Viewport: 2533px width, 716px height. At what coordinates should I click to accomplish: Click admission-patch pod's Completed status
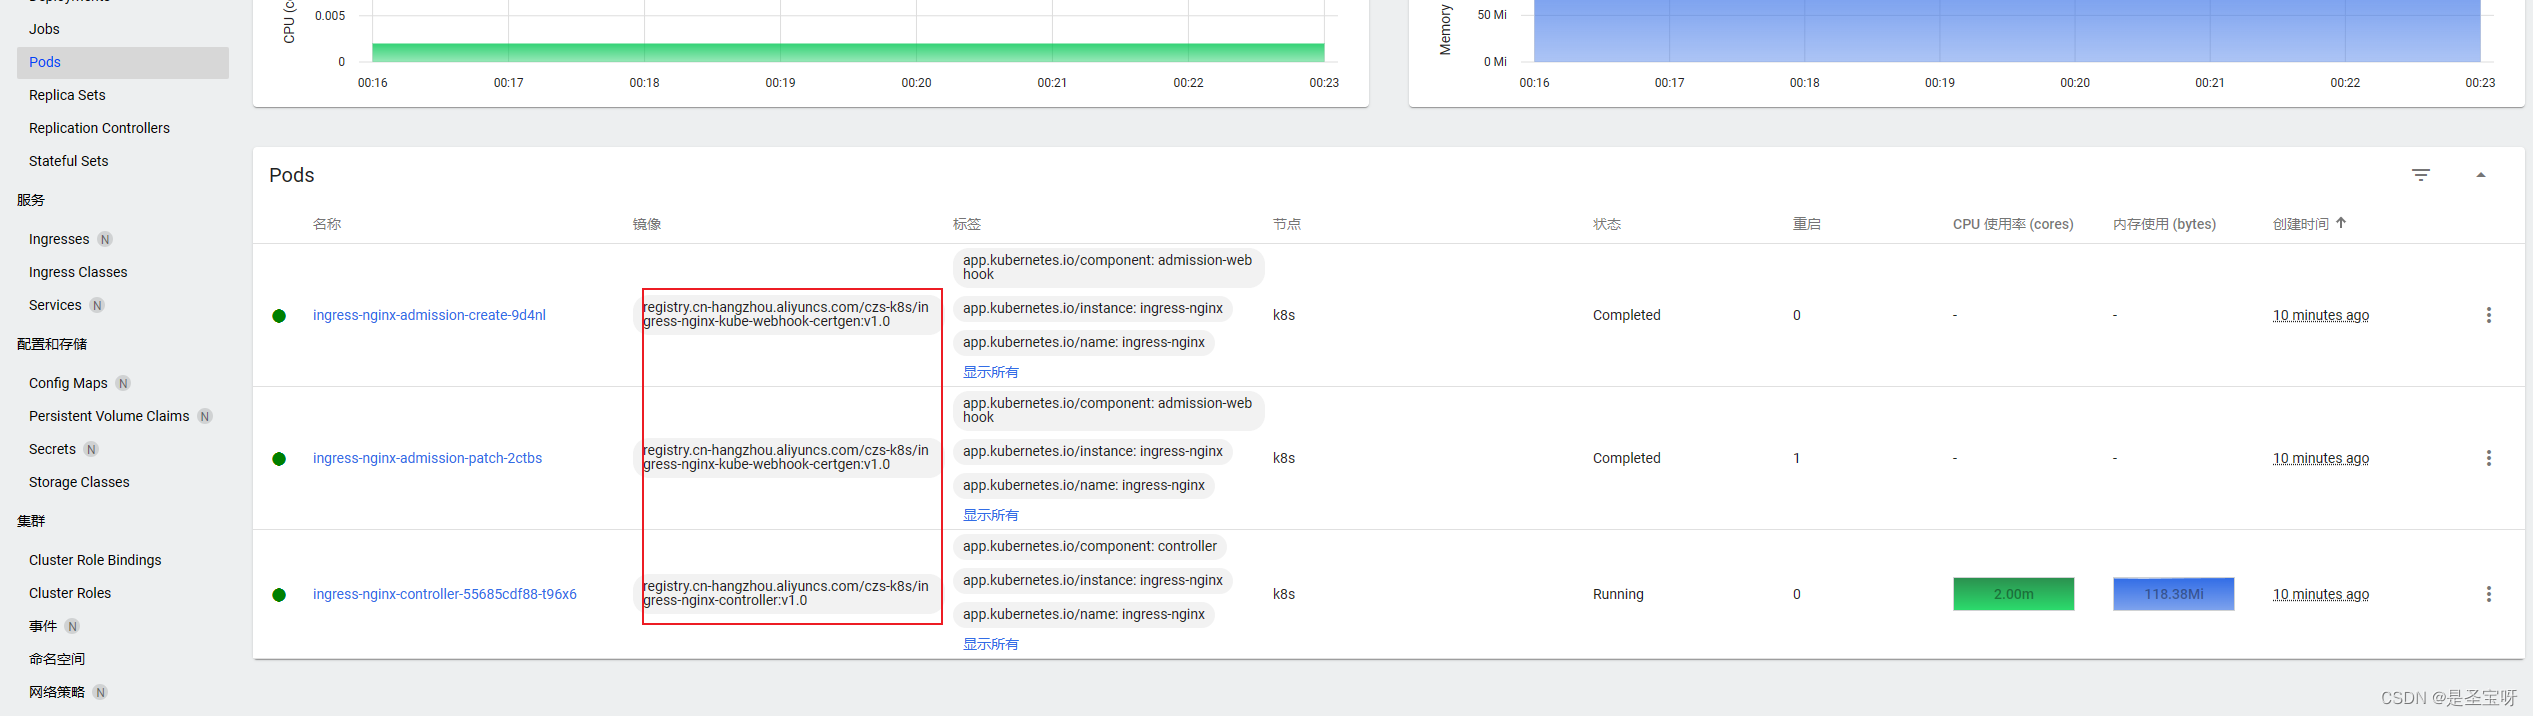(x=1627, y=458)
